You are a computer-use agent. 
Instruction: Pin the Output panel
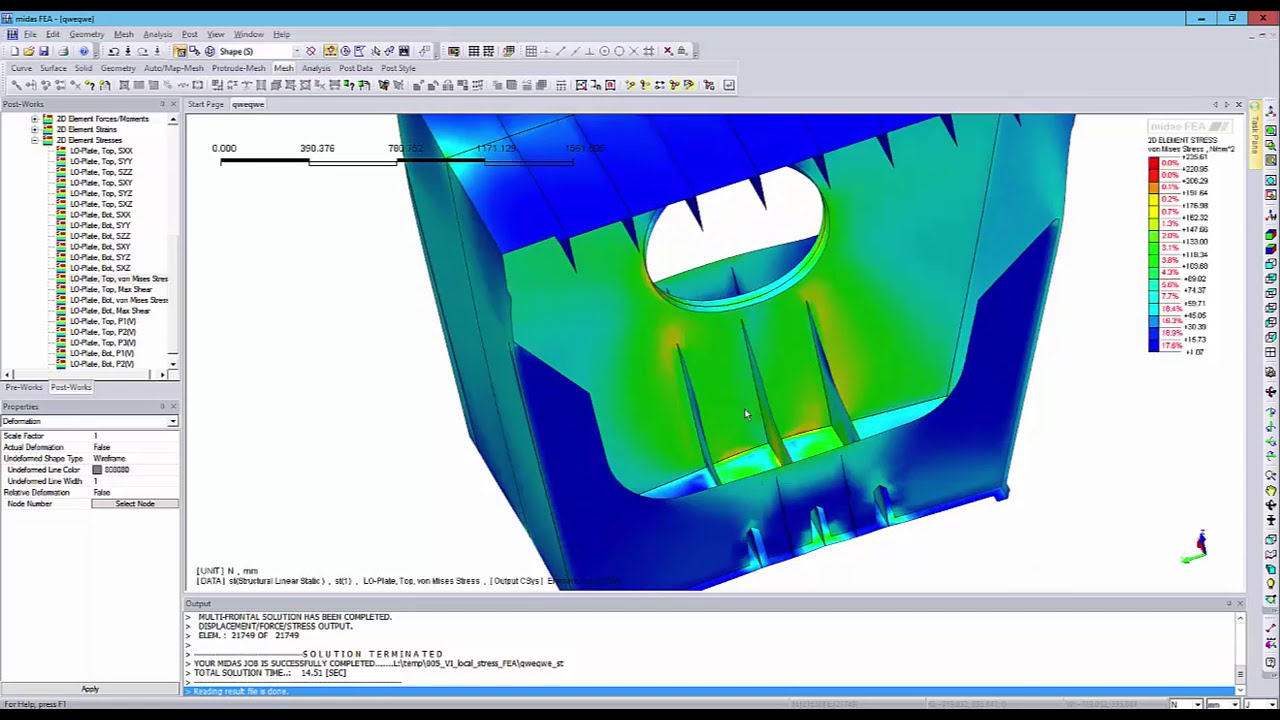click(1229, 603)
